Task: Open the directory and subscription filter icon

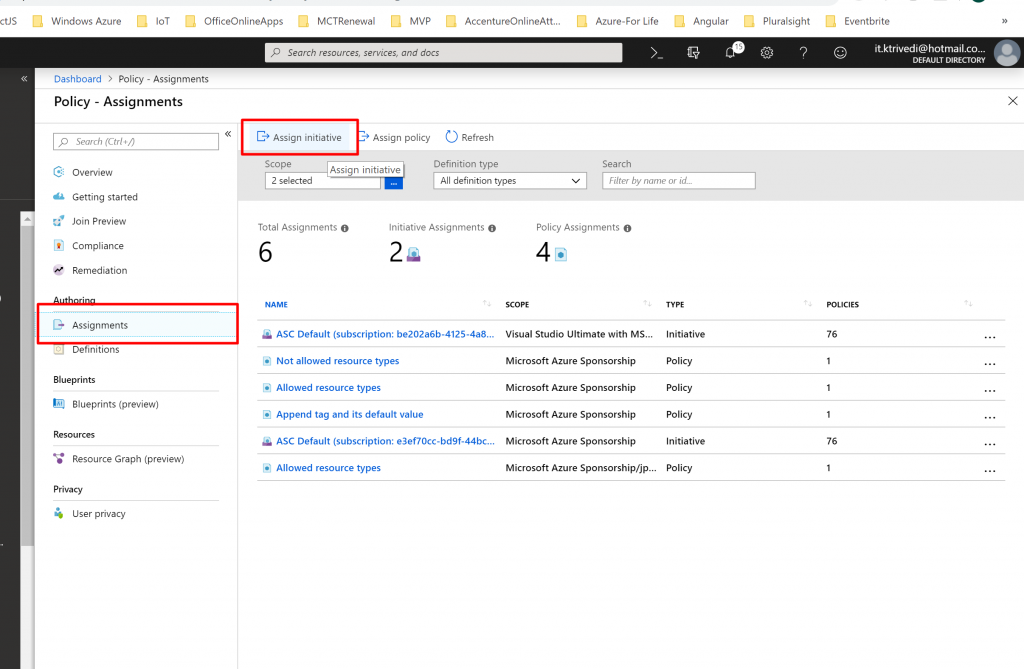Action: 694,53
